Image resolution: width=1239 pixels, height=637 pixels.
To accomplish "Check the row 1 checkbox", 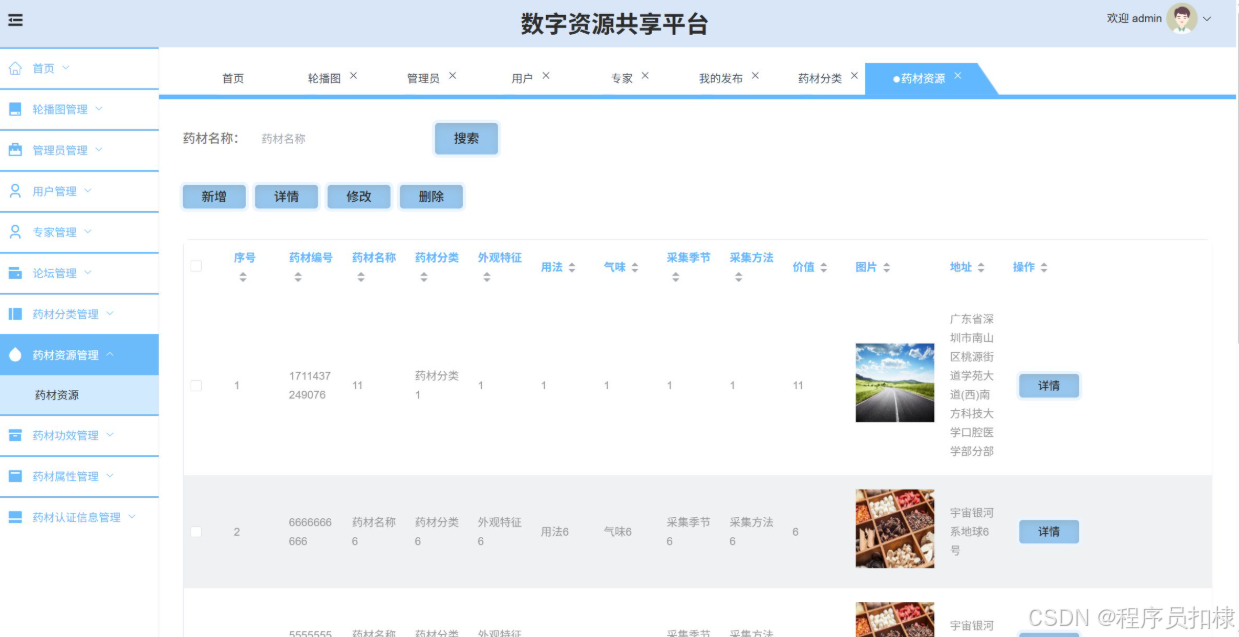I will (196, 385).
